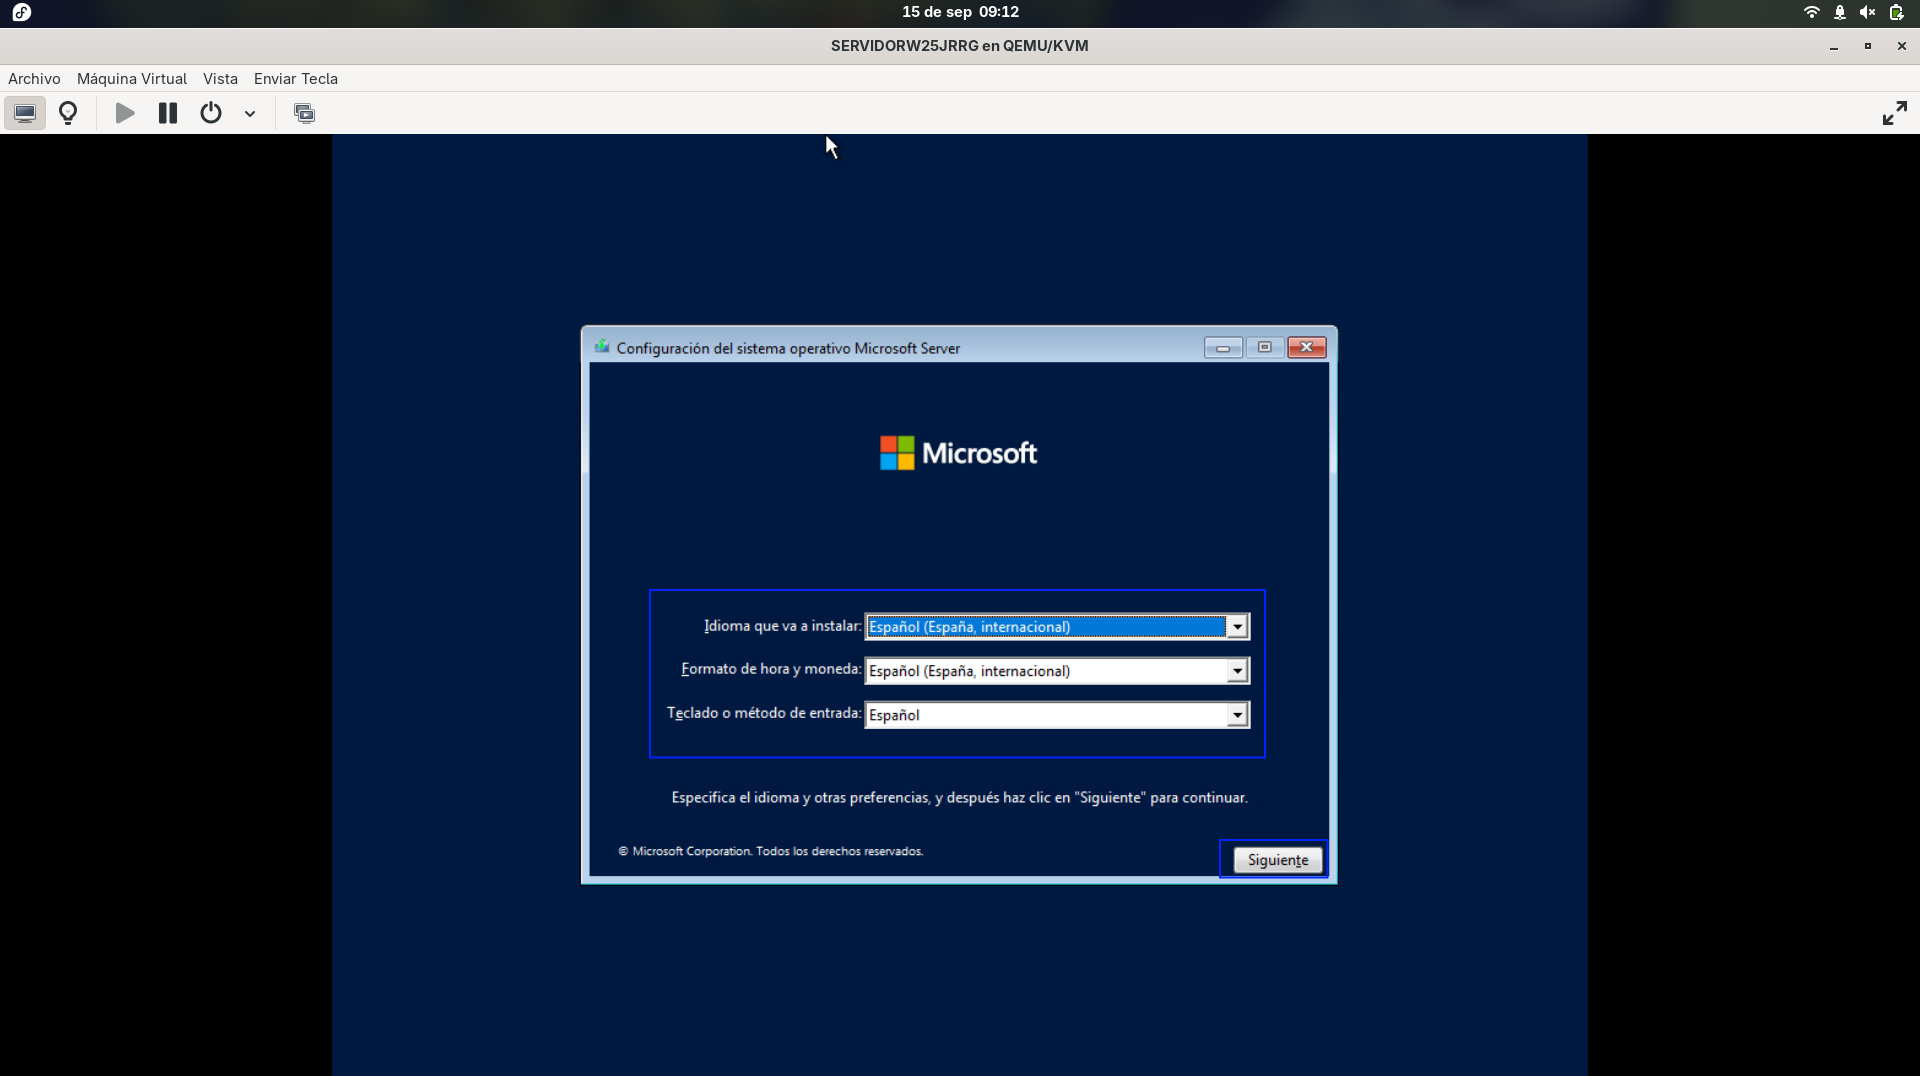Expand the 'Idioma que va a instalar' dropdown

[x=1237, y=627]
